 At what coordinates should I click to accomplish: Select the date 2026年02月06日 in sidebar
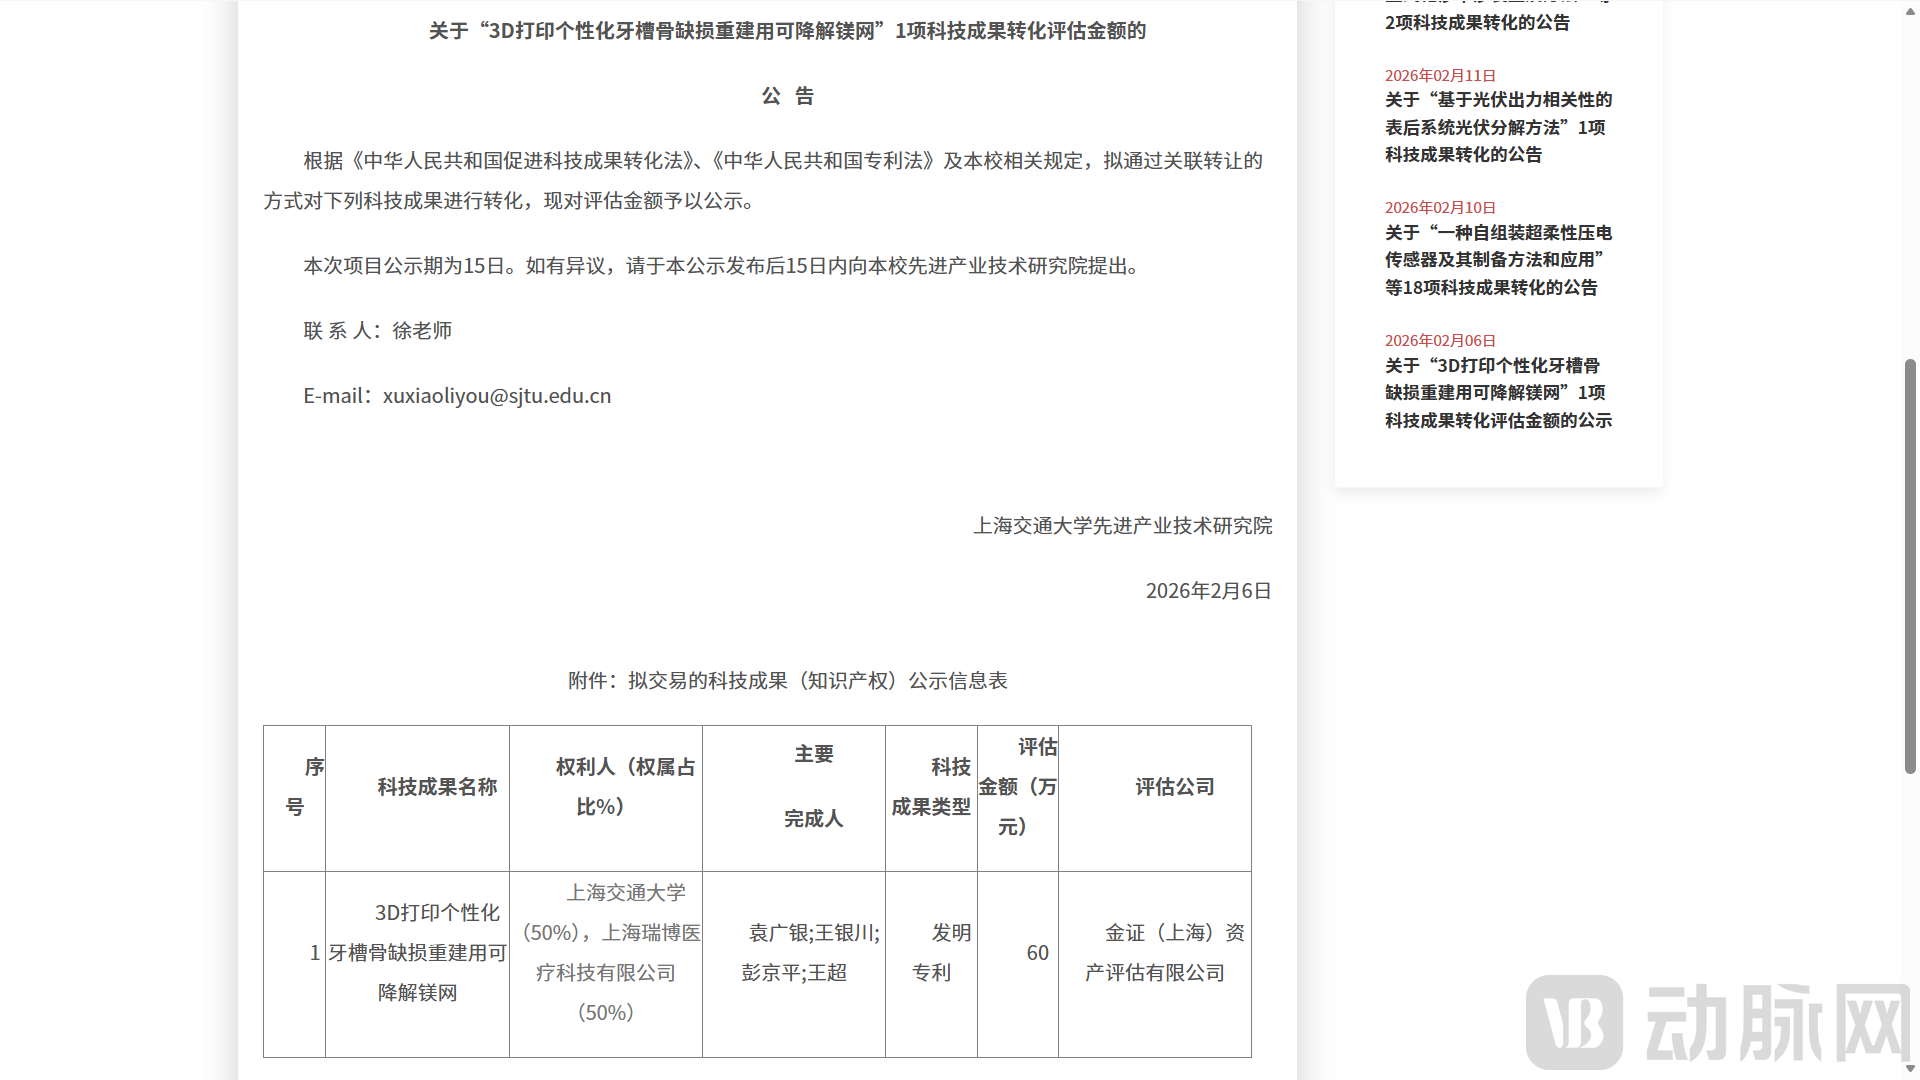[x=1440, y=340]
